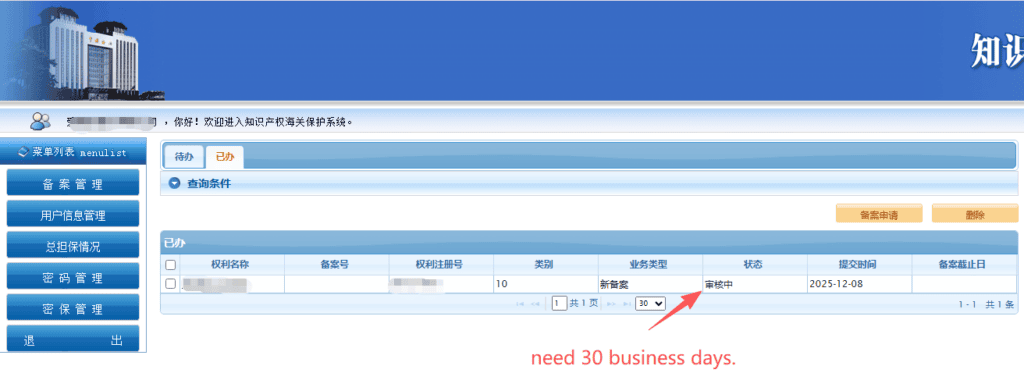Go to first page pager icon

click(520, 304)
